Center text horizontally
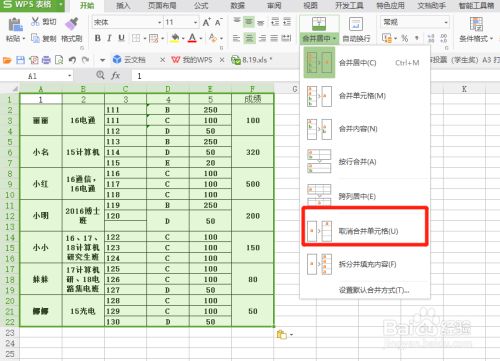The image size is (500, 361). click(x=249, y=38)
